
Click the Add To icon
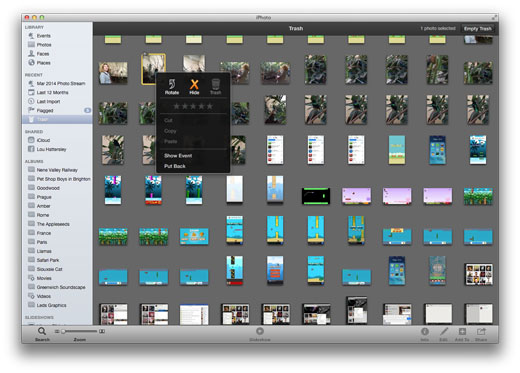[462, 331]
